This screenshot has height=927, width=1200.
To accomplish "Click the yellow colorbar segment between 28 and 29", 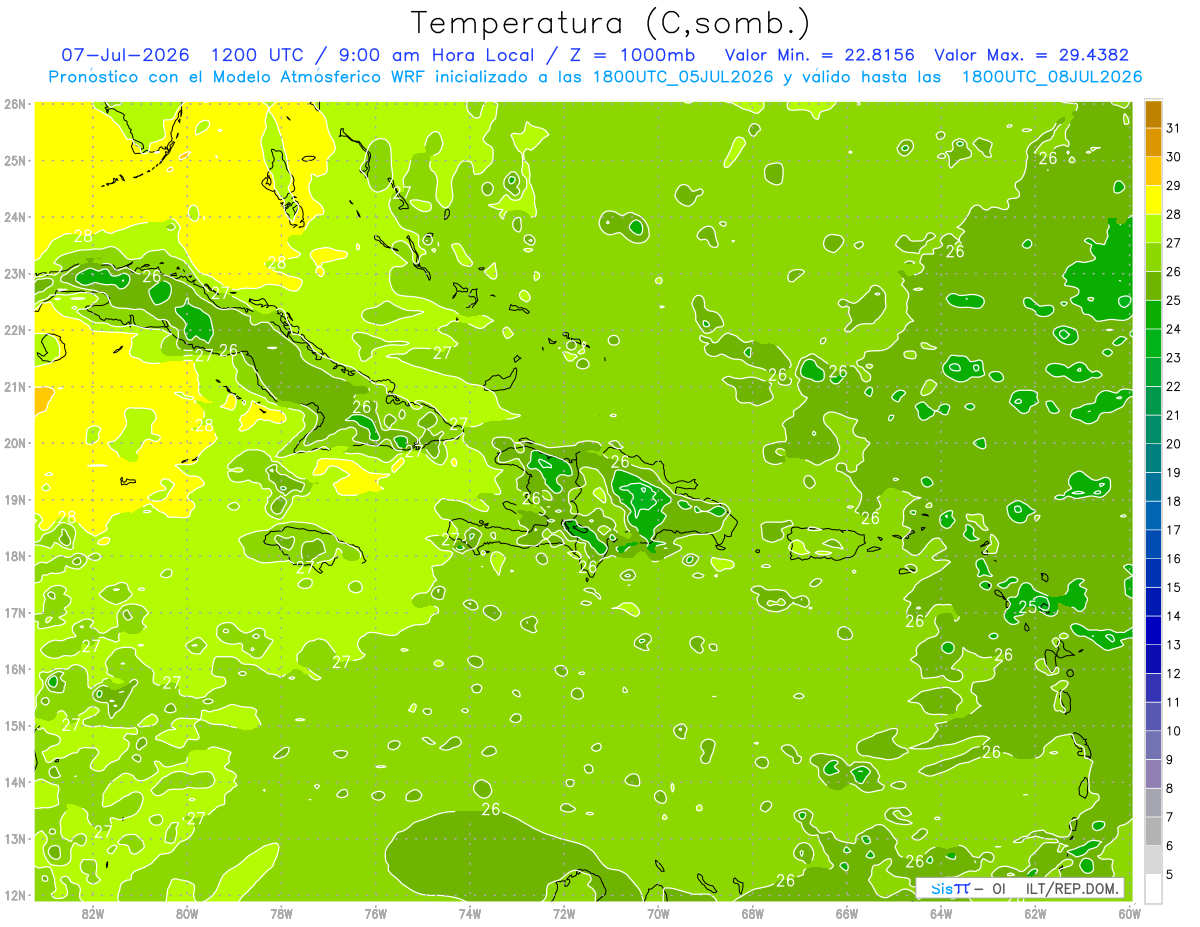I will pyautogui.click(x=1153, y=200).
